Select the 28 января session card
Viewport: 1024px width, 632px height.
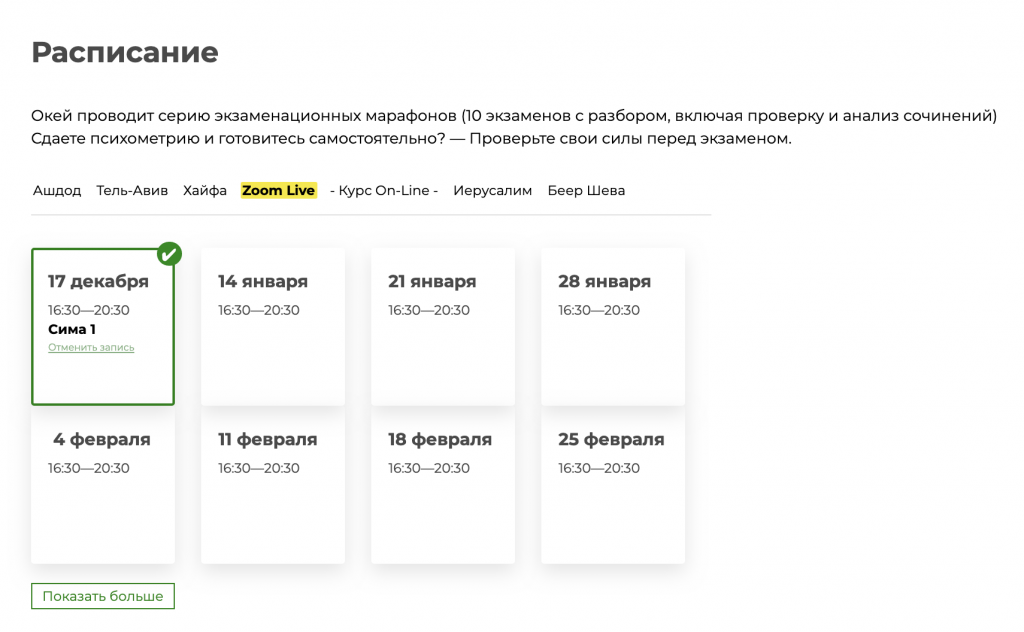(x=613, y=327)
